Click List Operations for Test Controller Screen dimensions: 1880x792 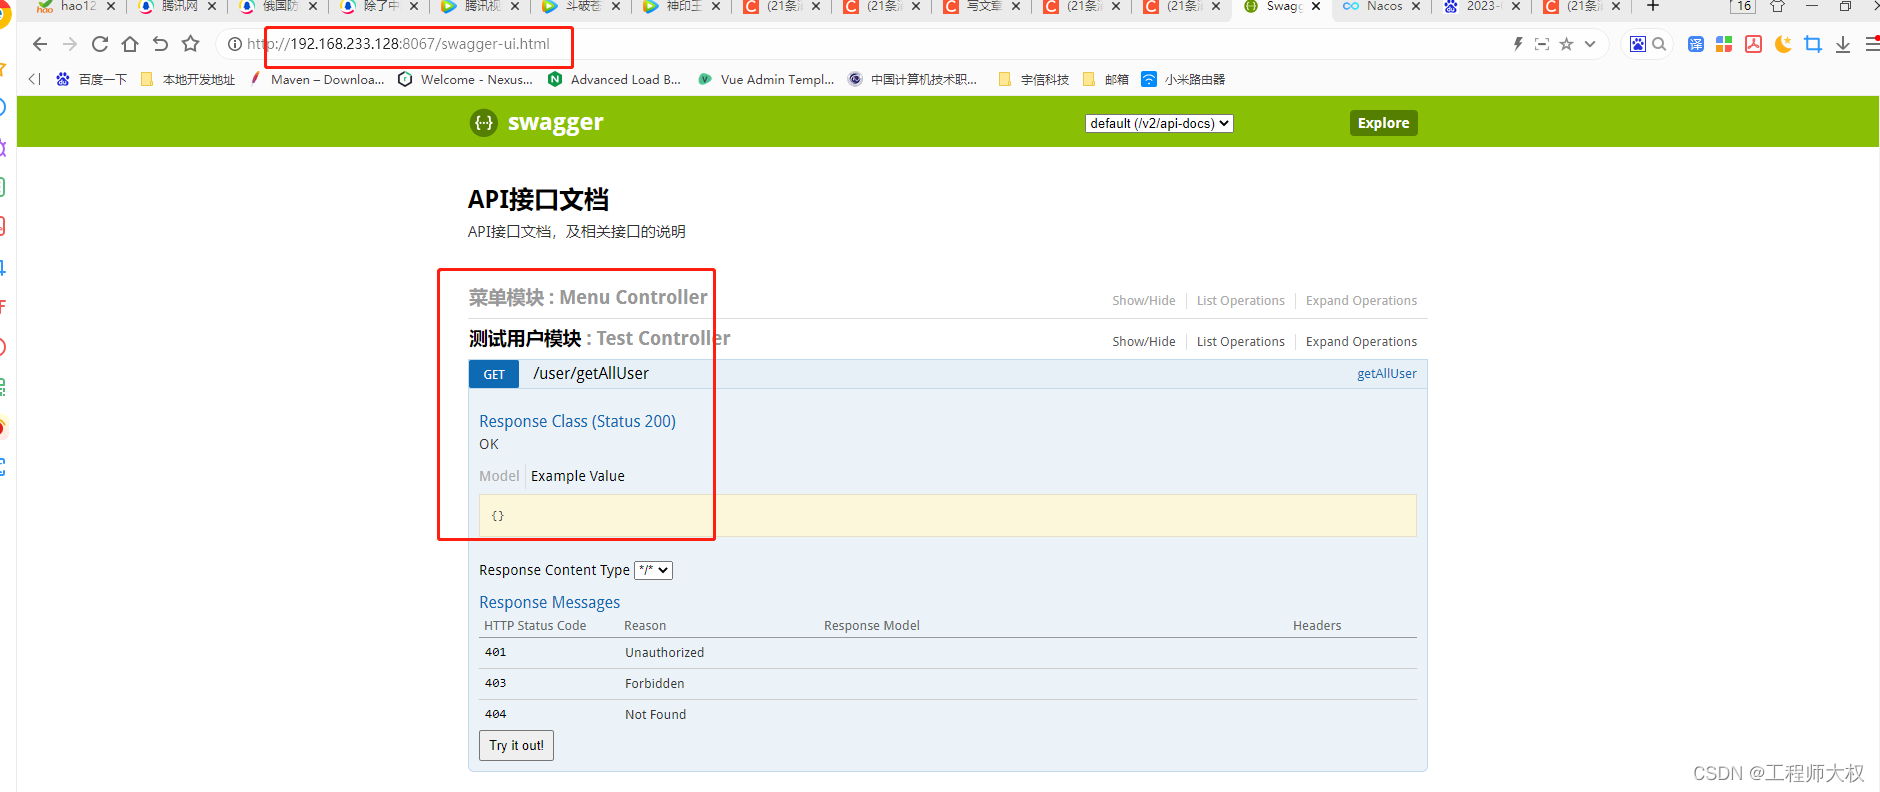(1240, 341)
